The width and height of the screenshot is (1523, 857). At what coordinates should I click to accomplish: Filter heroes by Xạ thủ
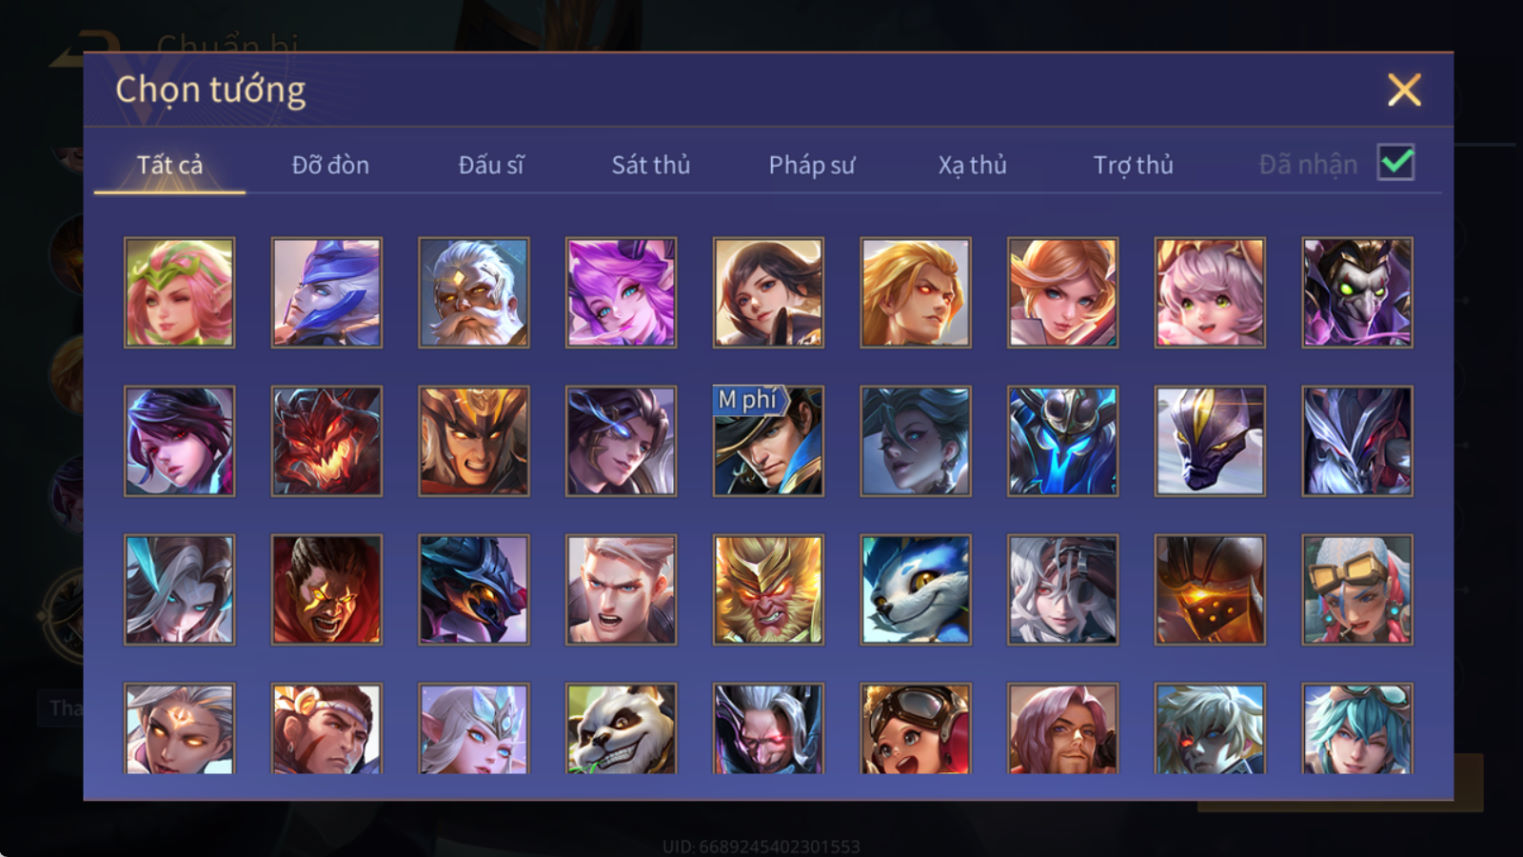972,165
